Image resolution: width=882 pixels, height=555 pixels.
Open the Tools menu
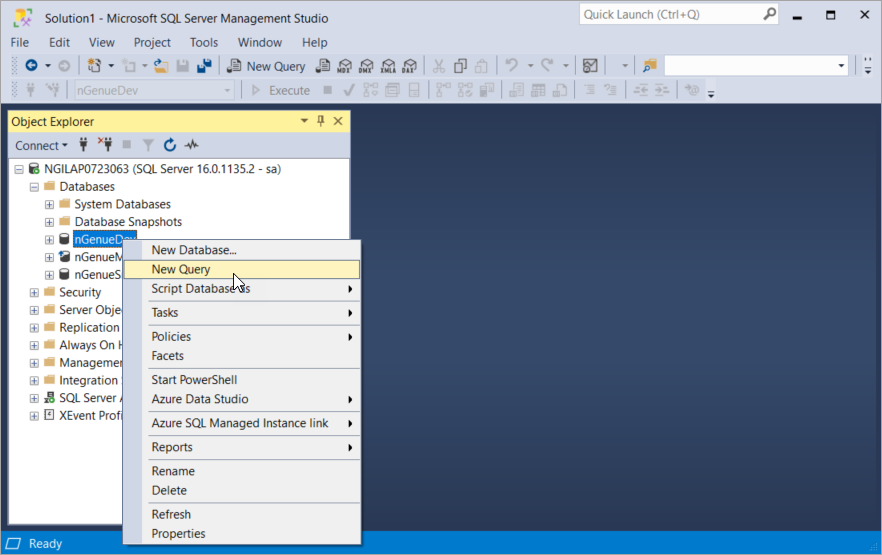pyautogui.click(x=204, y=42)
